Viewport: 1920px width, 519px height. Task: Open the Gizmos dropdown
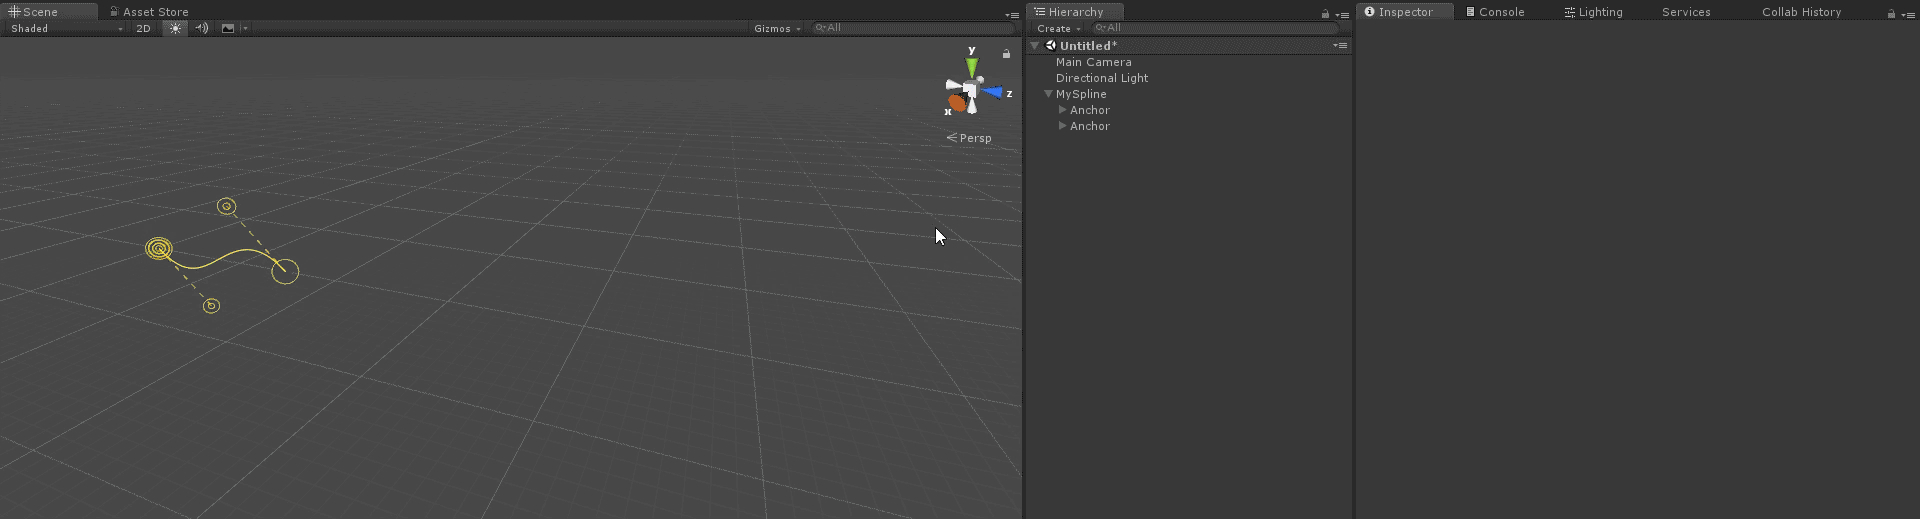777,29
